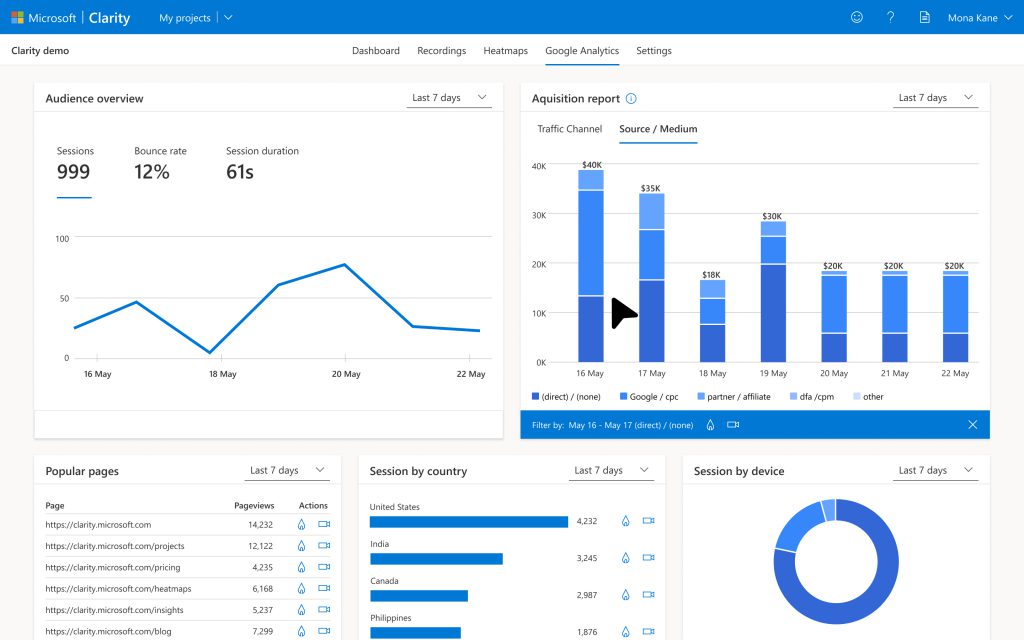Screen dimensions: 1024x640
Task: Open the https://clarity.microsoft.com/pricing link
Action: coord(113,568)
